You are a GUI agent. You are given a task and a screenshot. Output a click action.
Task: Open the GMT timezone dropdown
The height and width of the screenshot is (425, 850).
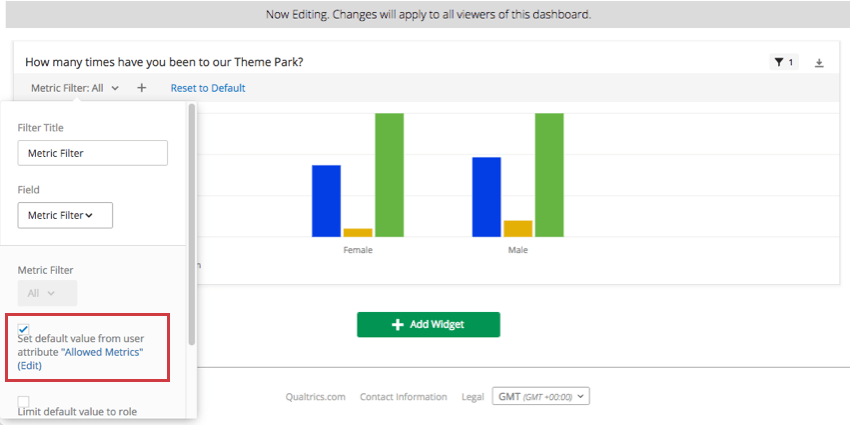(541, 396)
